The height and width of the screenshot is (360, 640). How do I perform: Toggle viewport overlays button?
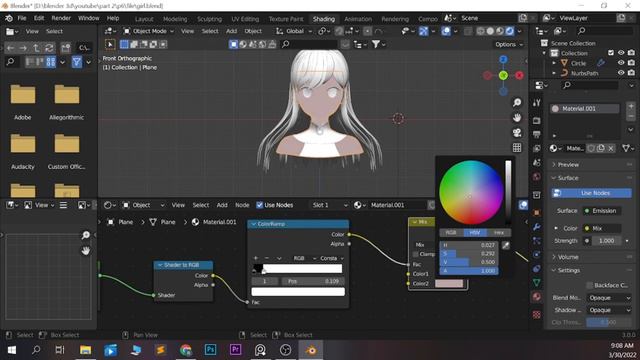click(446, 31)
